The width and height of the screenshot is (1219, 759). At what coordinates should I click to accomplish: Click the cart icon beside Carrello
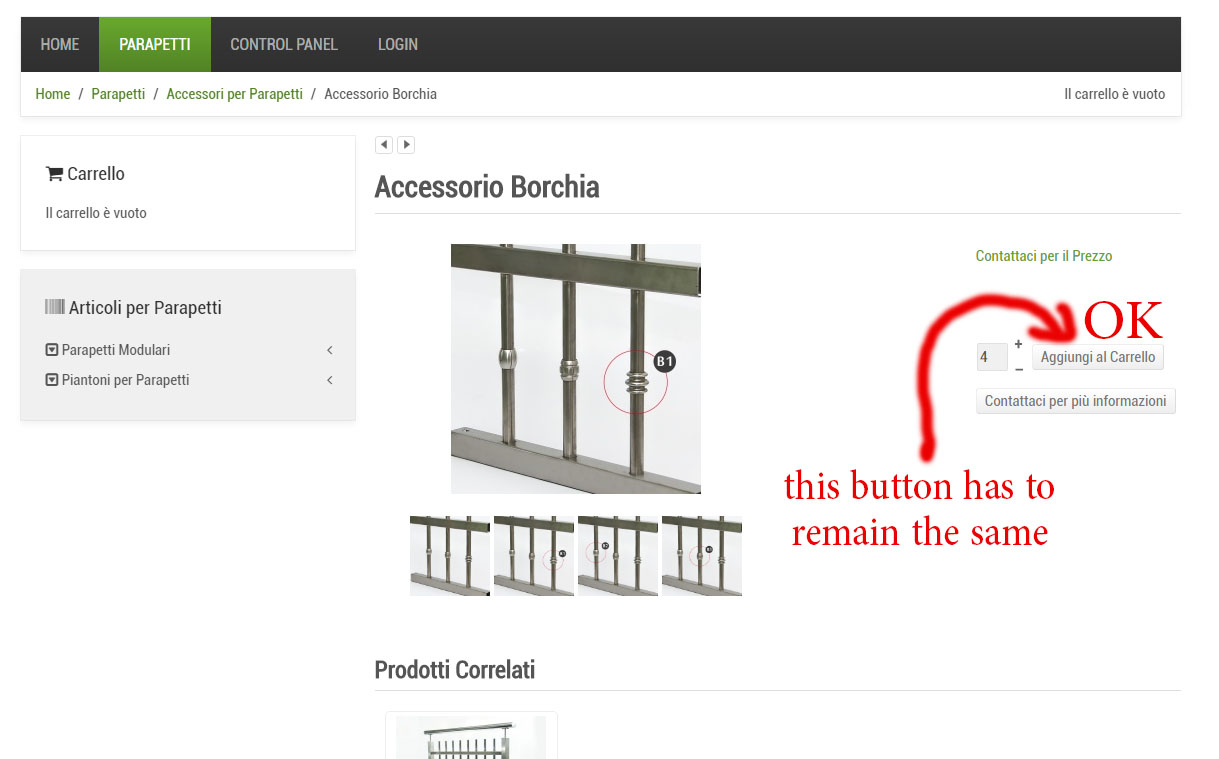[54, 174]
